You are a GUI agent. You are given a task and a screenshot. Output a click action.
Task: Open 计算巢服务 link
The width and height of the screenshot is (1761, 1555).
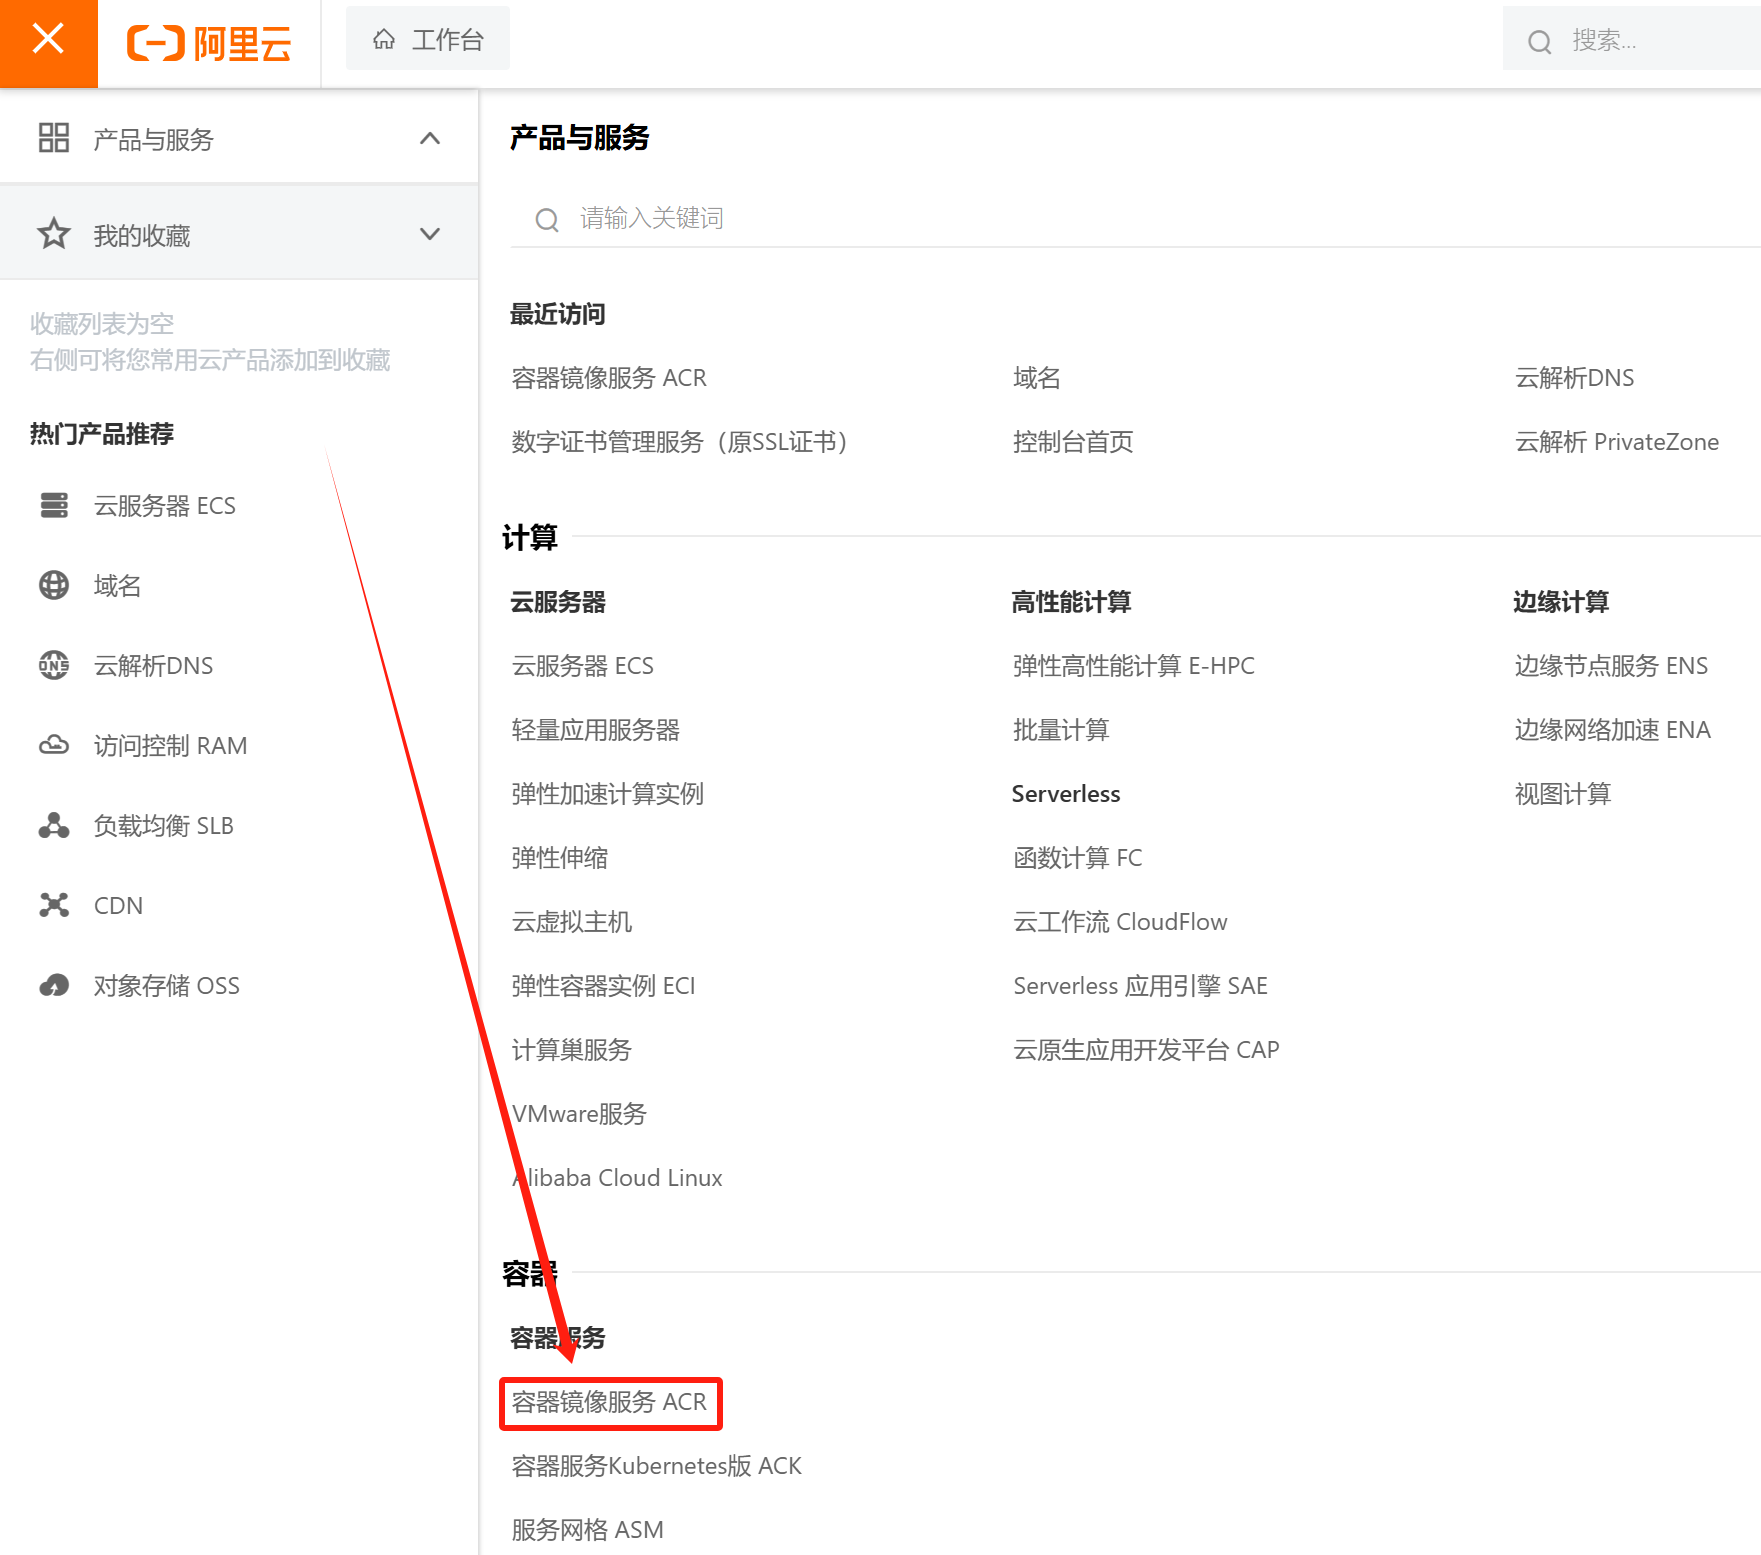point(572,1050)
